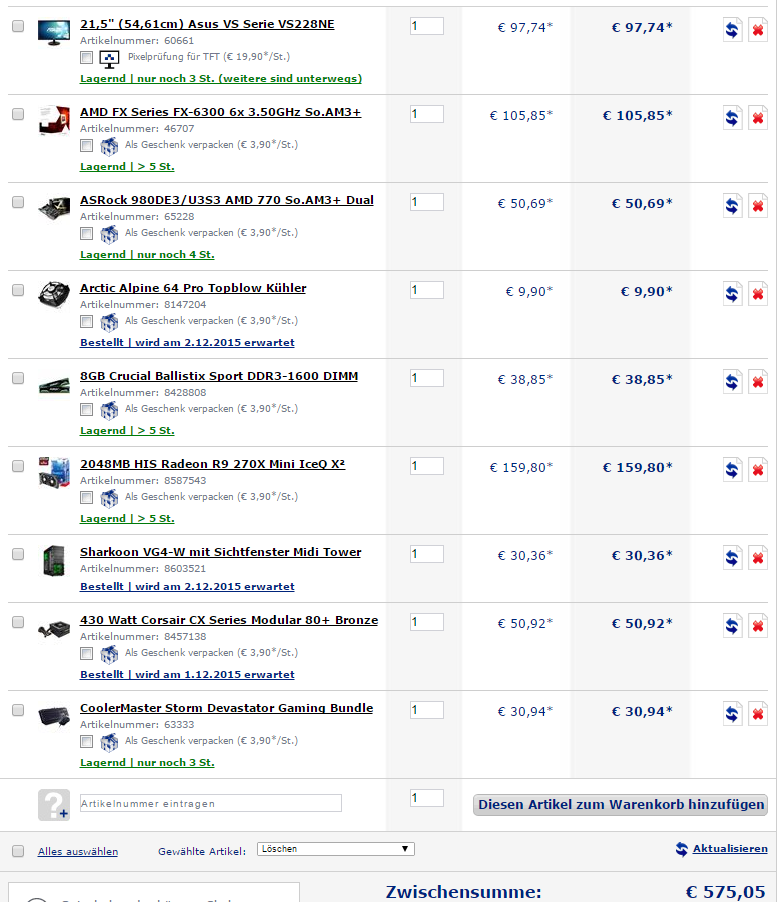The image size is (777, 902).
Task: Click Bestellt 1.12.2015 link for Corsair
Action: 187,674
